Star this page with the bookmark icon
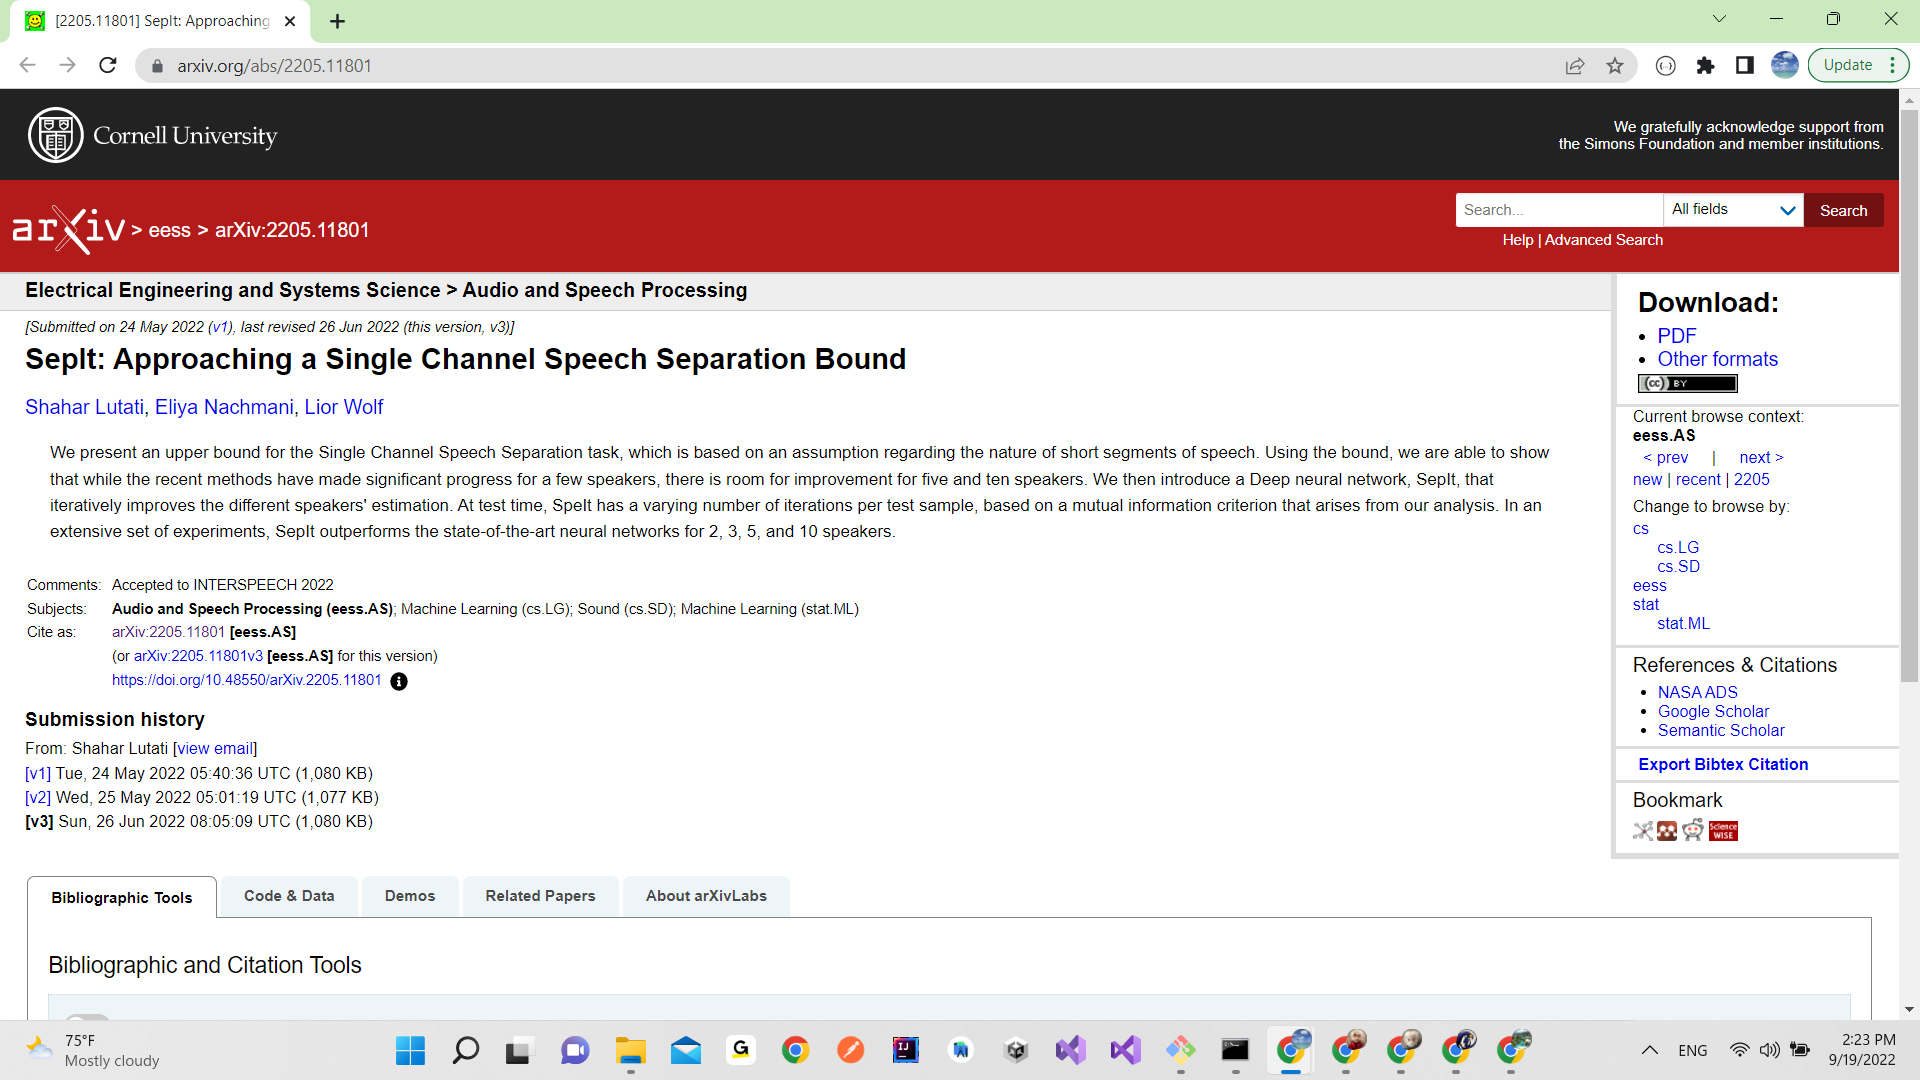The width and height of the screenshot is (1920, 1080). [1614, 65]
